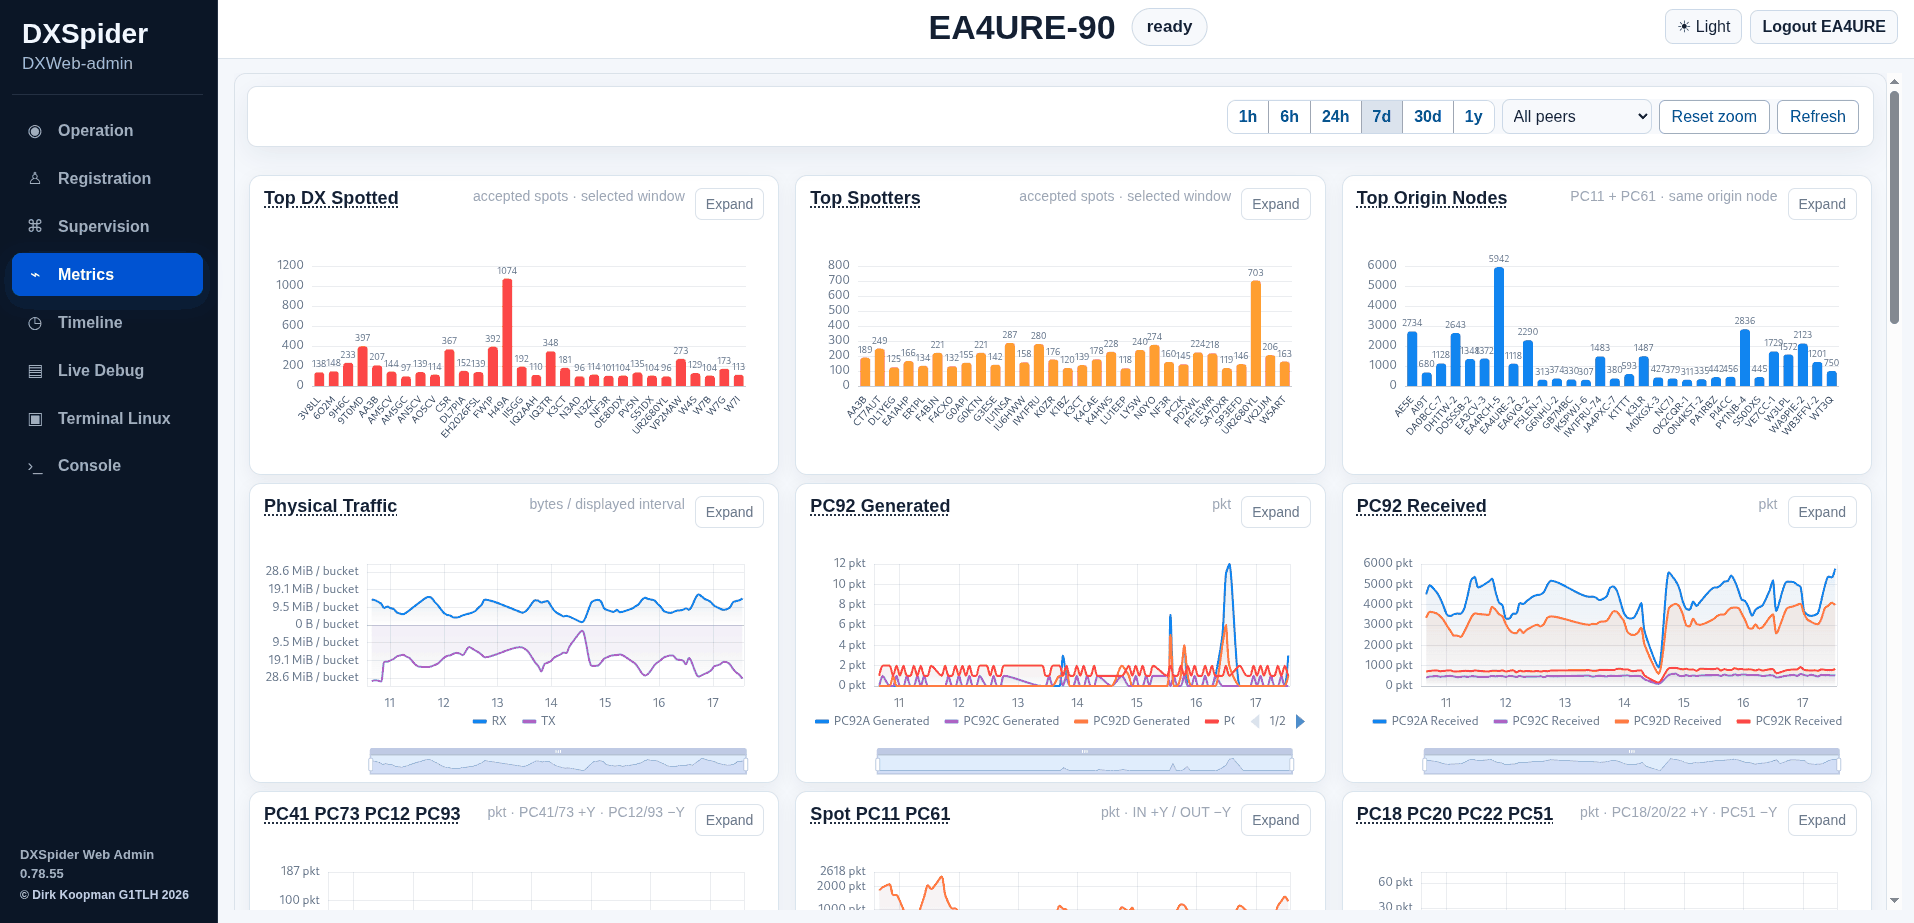The height and width of the screenshot is (923, 1914).
Task: Click the 5942 bar in Top Origin Nodes
Action: [1498, 326]
